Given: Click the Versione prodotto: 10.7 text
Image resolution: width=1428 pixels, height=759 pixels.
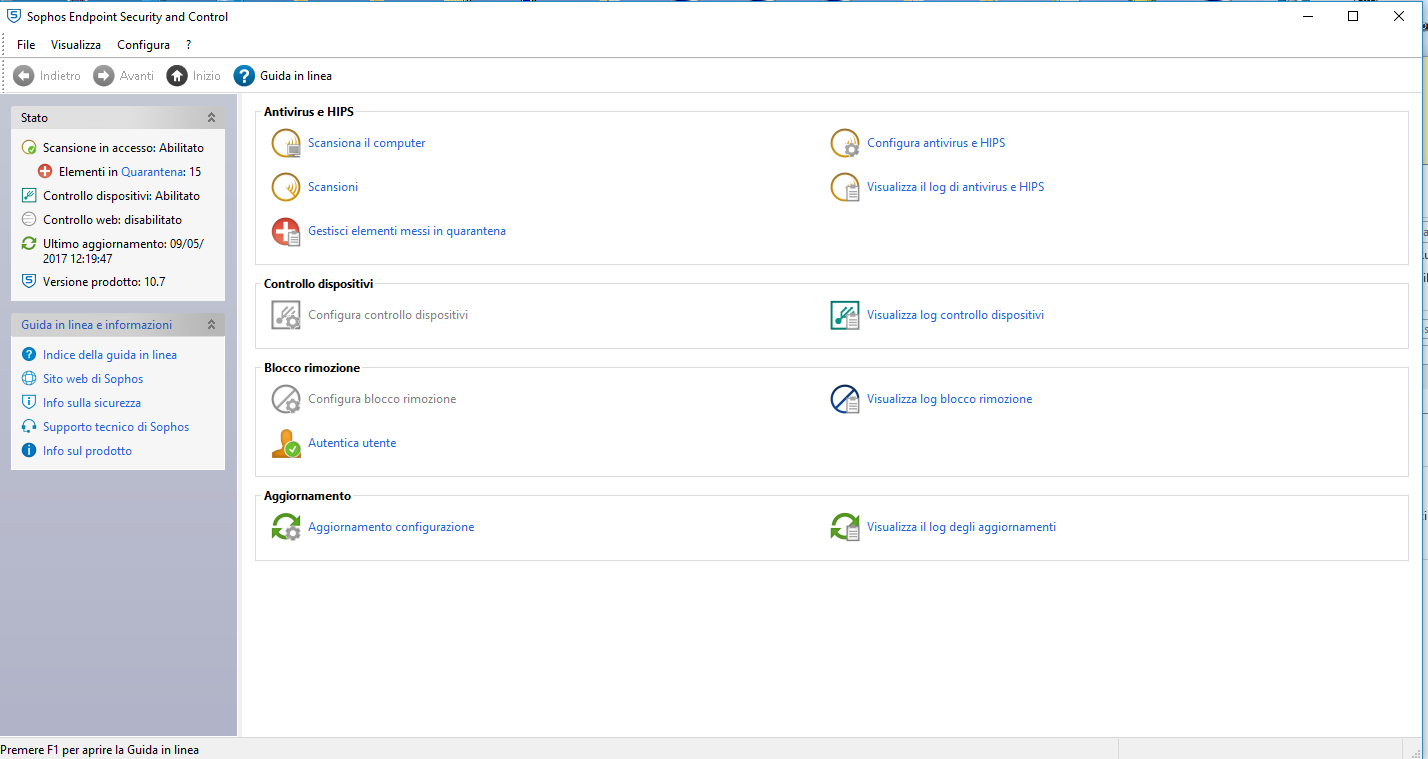Looking at the screenshot, I should (x=104, y=282).
